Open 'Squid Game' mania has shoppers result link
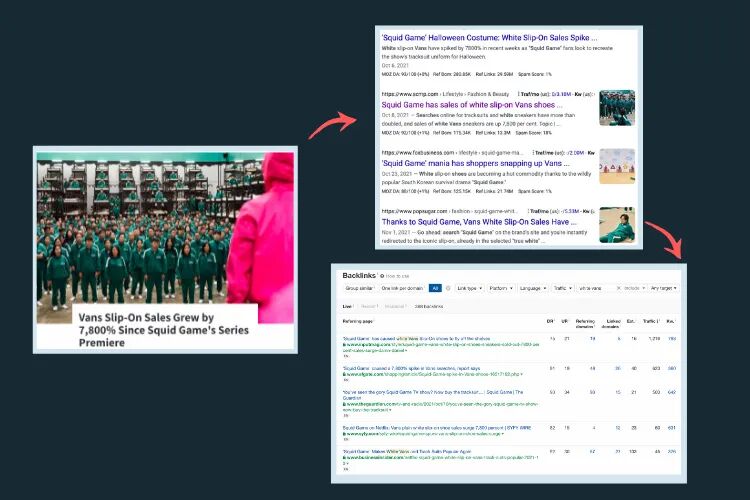Screen dimensions: 750x500 (x=475, y=163)
